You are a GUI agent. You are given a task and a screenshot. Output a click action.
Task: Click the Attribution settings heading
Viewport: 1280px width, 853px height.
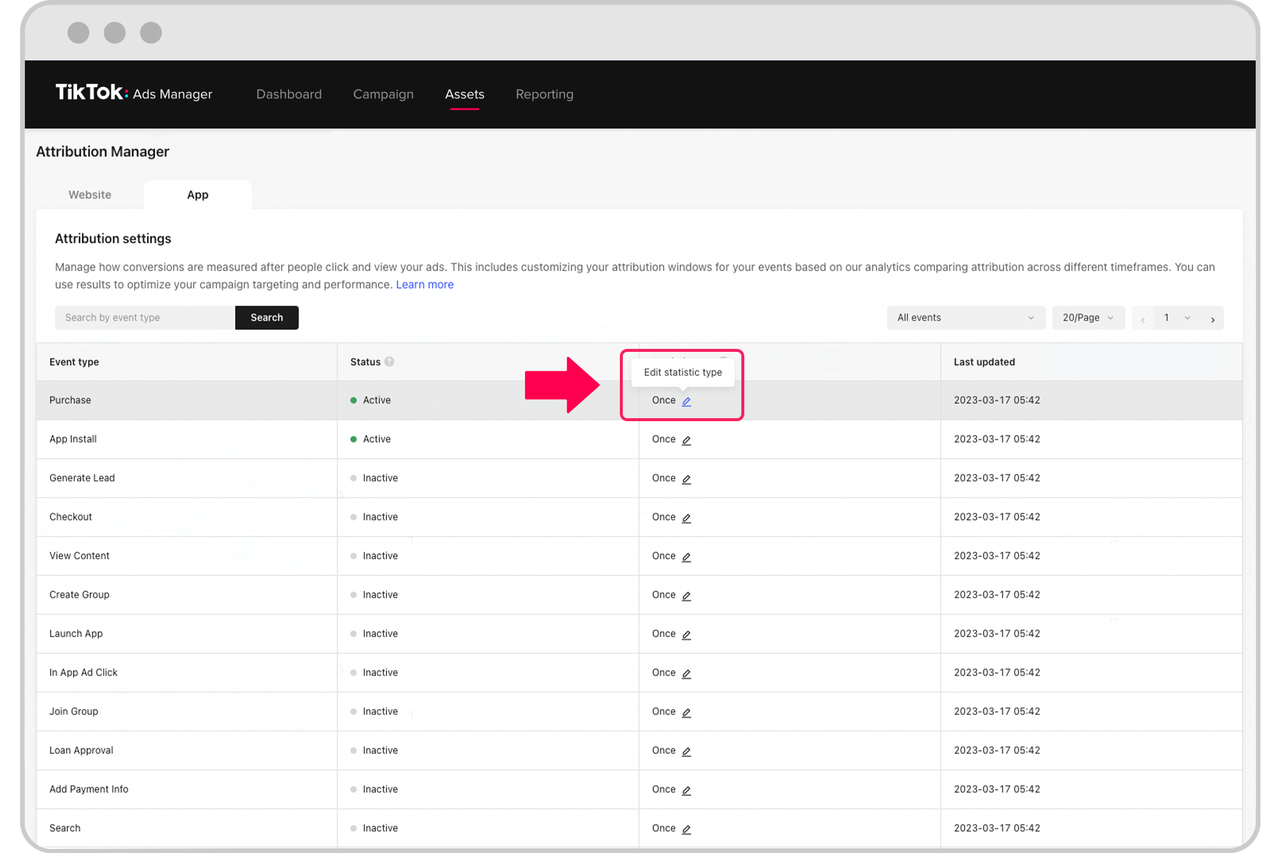[113, 239]
